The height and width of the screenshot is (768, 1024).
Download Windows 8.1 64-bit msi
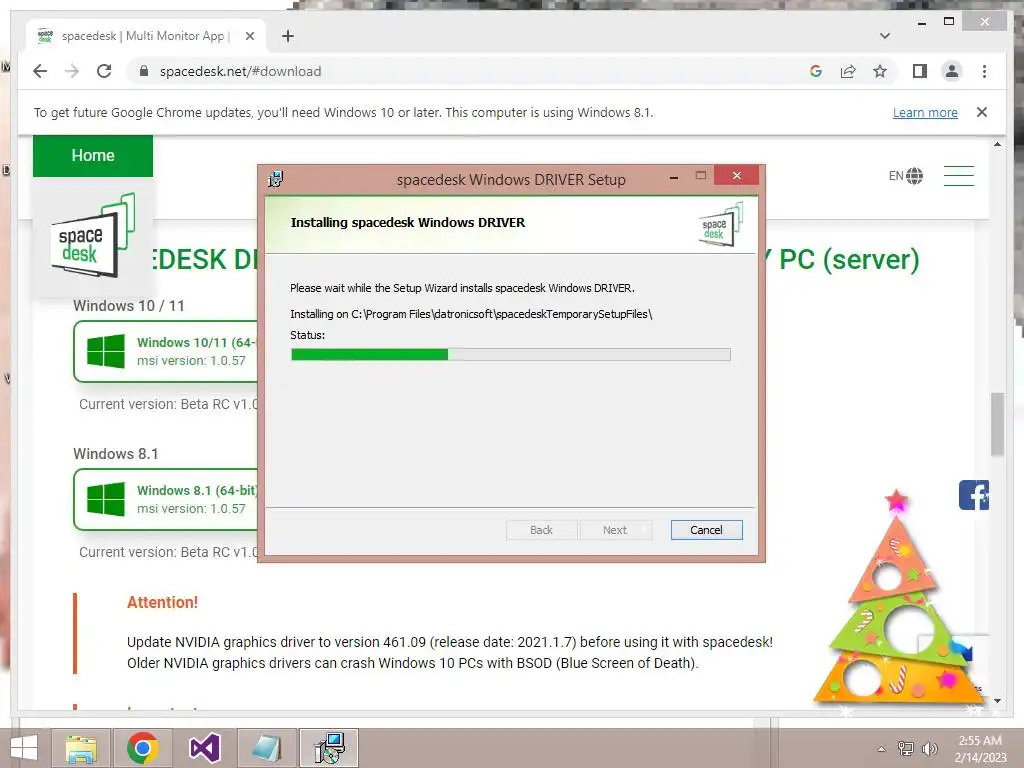point(167,499)
